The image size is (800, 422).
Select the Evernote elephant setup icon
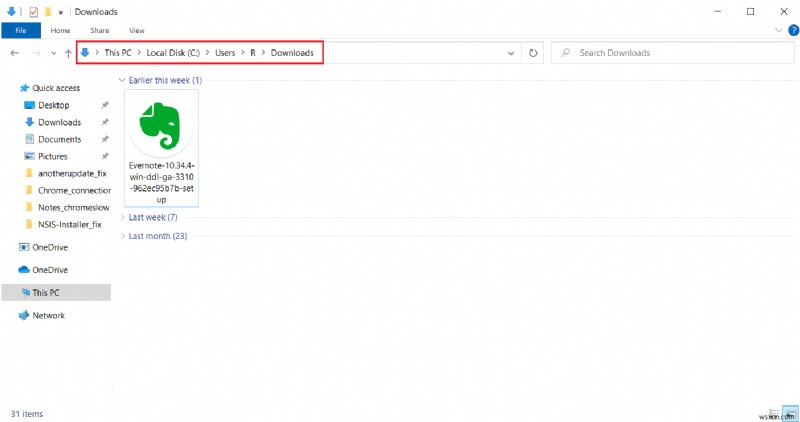click(161, 125)
